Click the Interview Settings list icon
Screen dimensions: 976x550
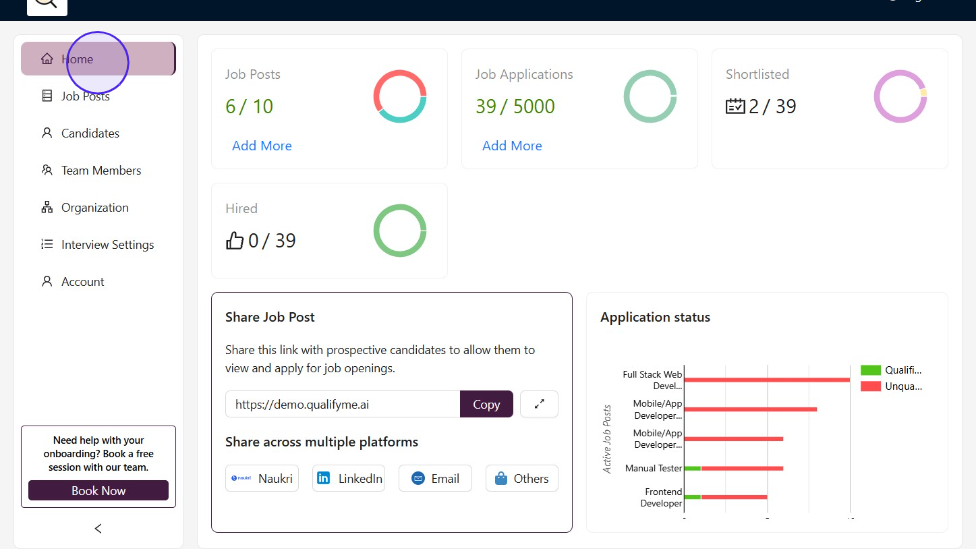[x=47, y=245]
